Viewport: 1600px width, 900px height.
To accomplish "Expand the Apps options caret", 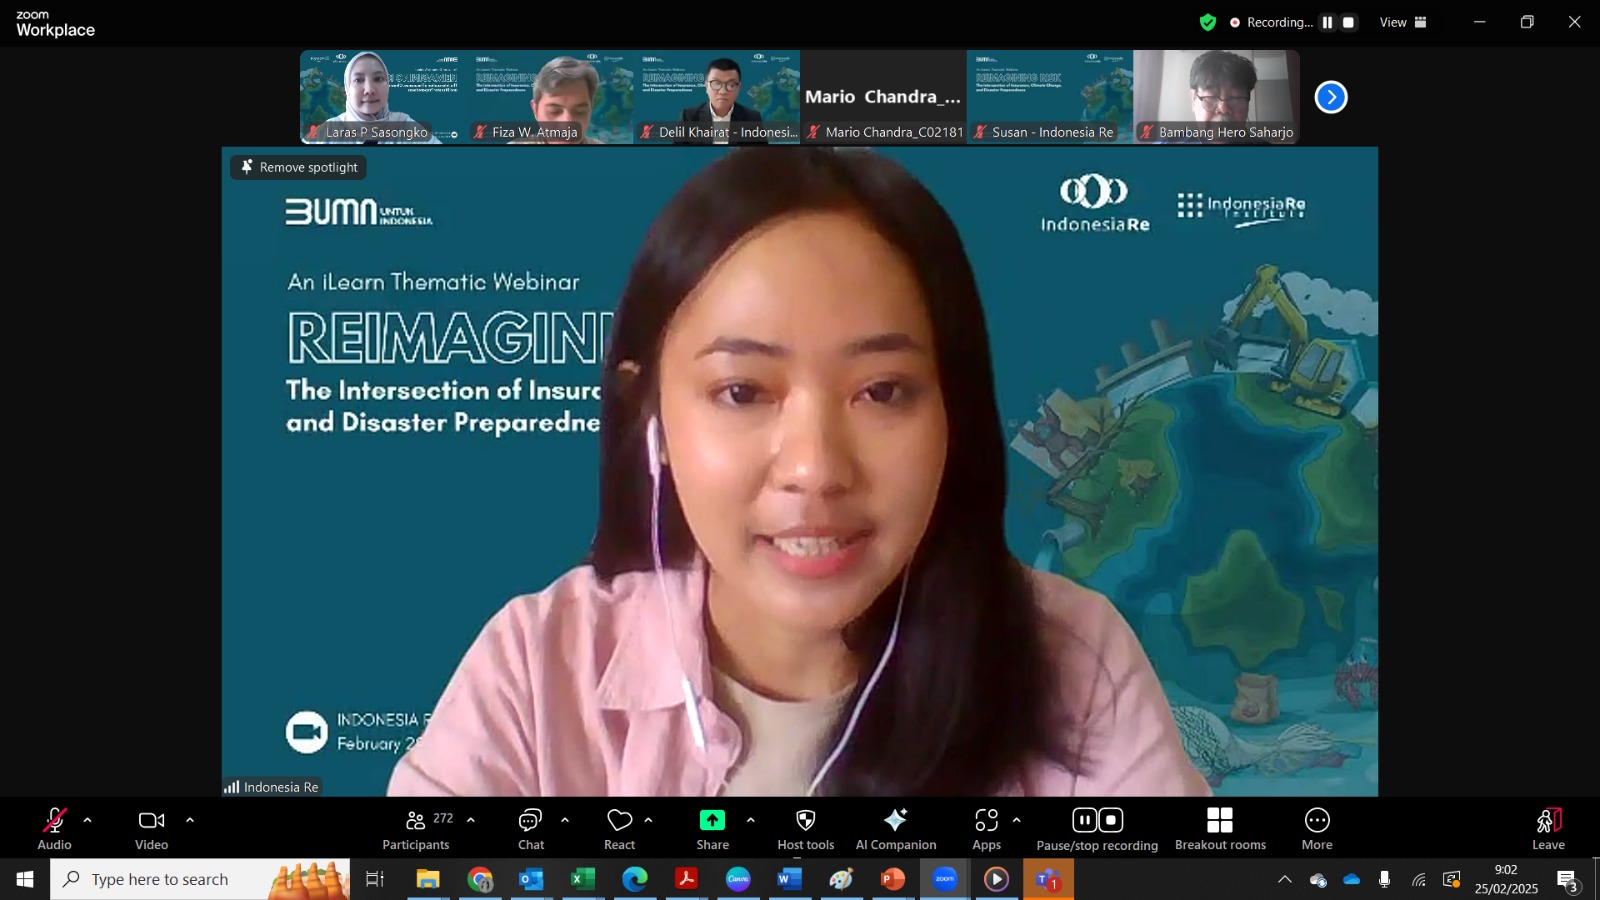I will tap(1016, 820).
